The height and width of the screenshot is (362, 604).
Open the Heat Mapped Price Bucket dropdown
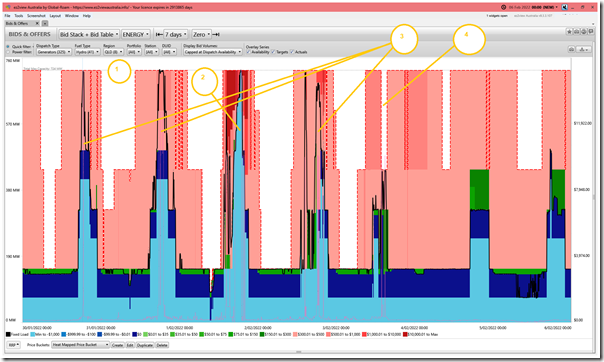click(81, 345)
